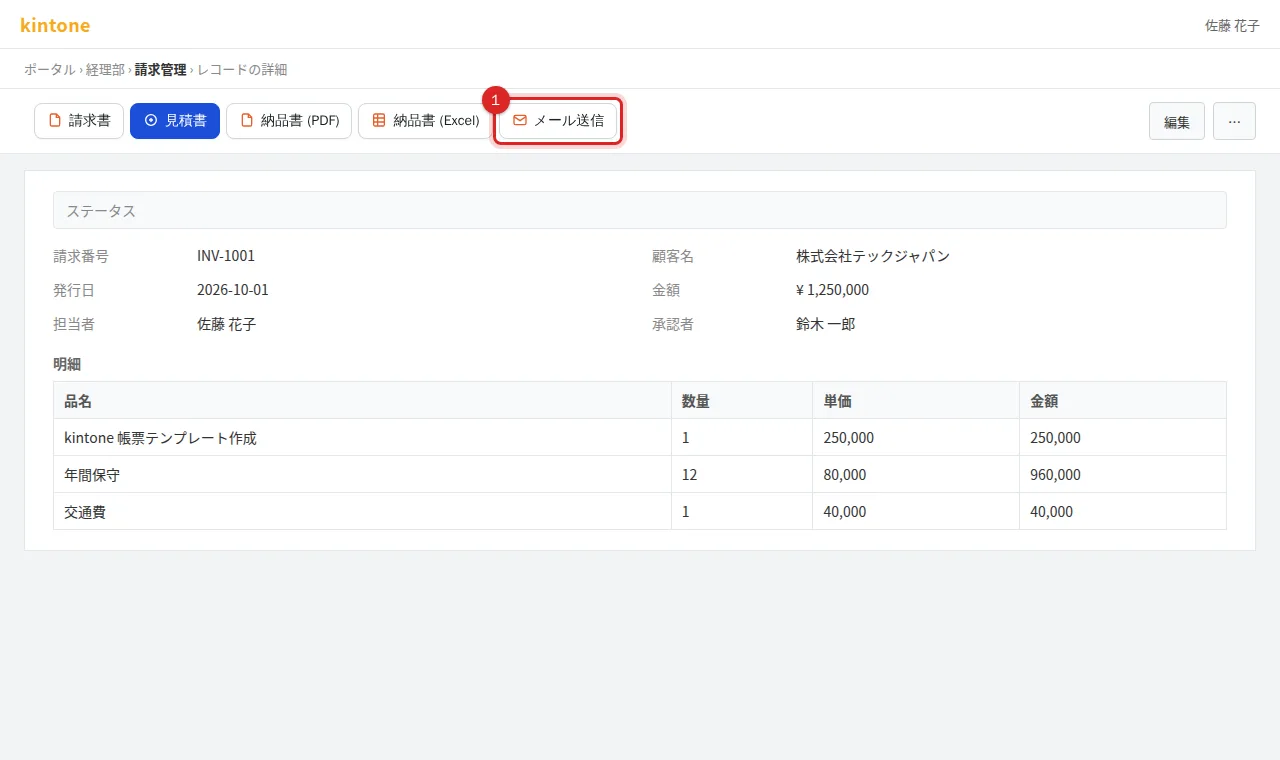Open the 佐藤 花子 user menu in the header
The width and height of the screenshot is (1280, 760).
pyautogui.click(x=1232, y=25)
